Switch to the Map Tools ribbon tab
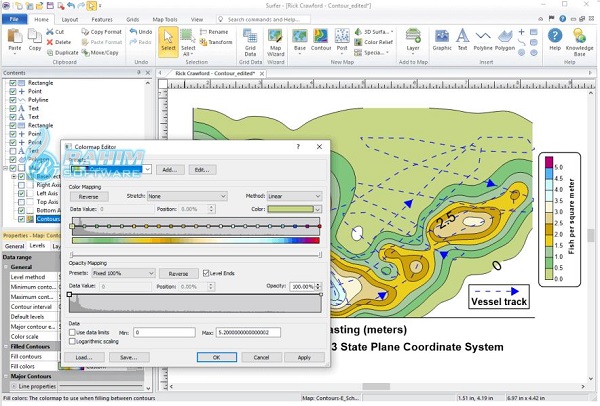The height and width of the screenshot is (406, 600). 165,19
